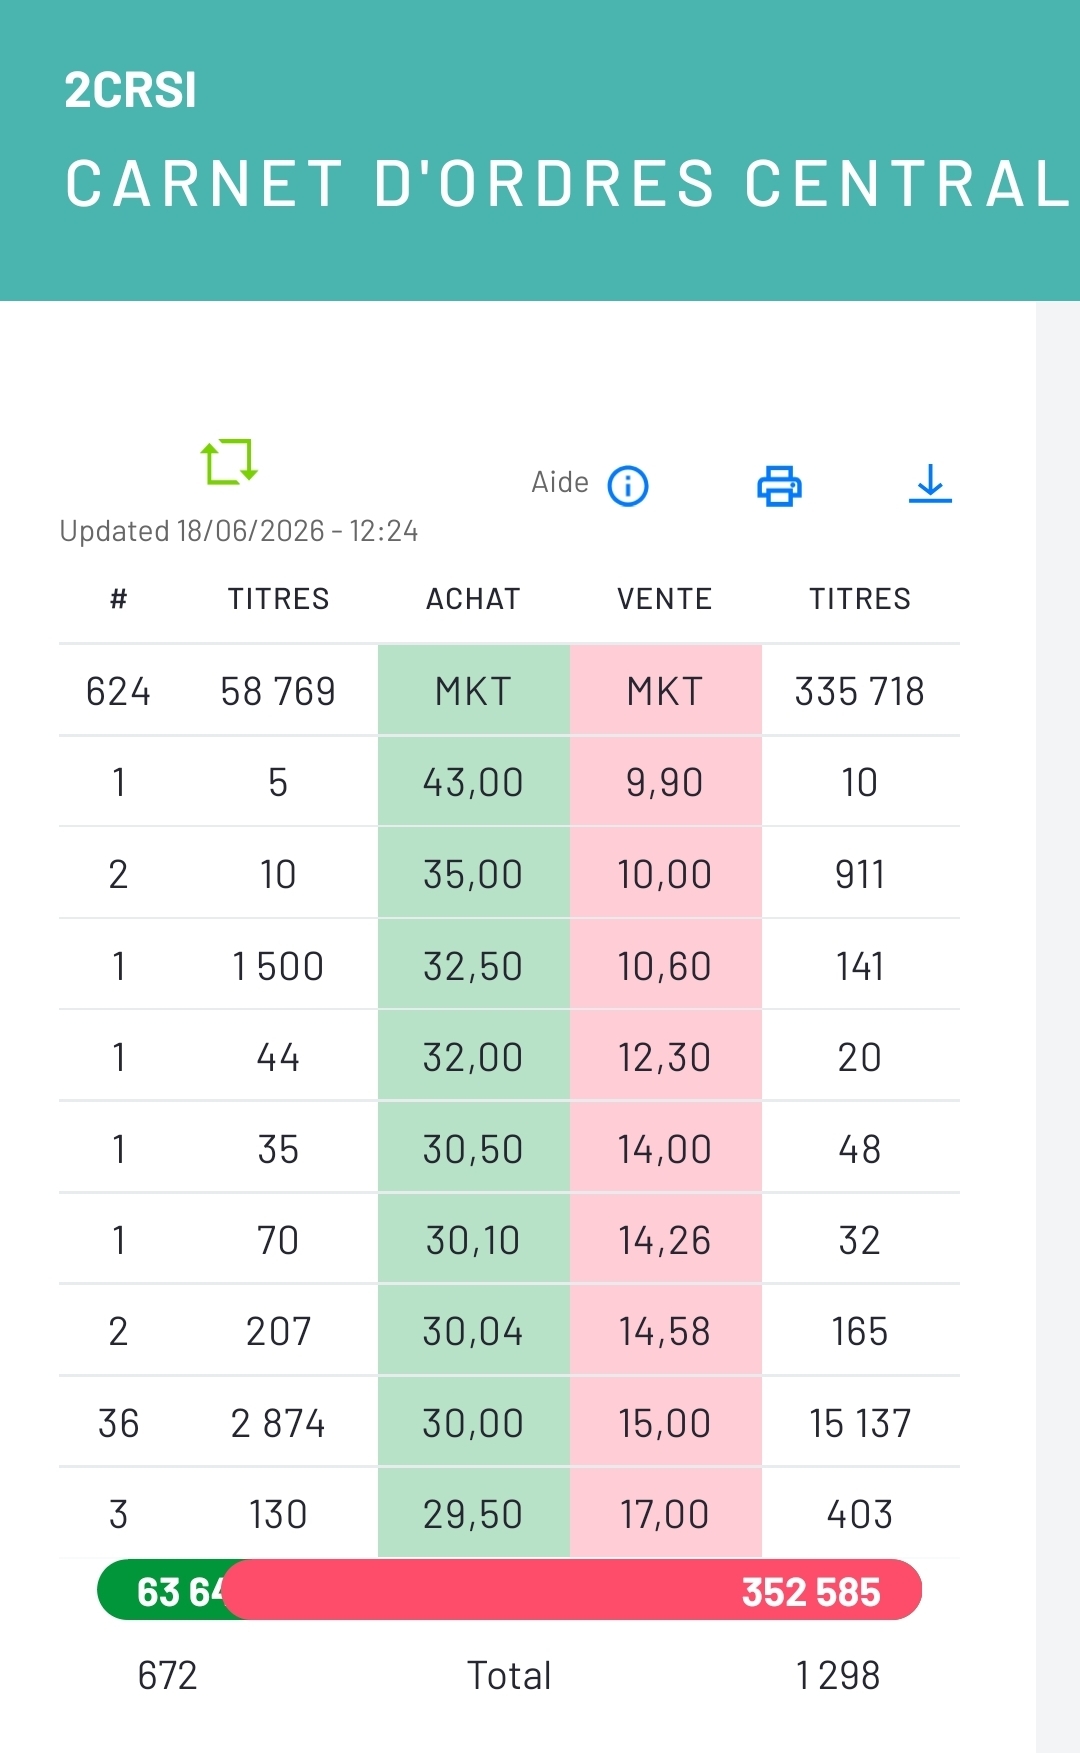Click the 15,00 sell price cell

[x=666, y=1423]
